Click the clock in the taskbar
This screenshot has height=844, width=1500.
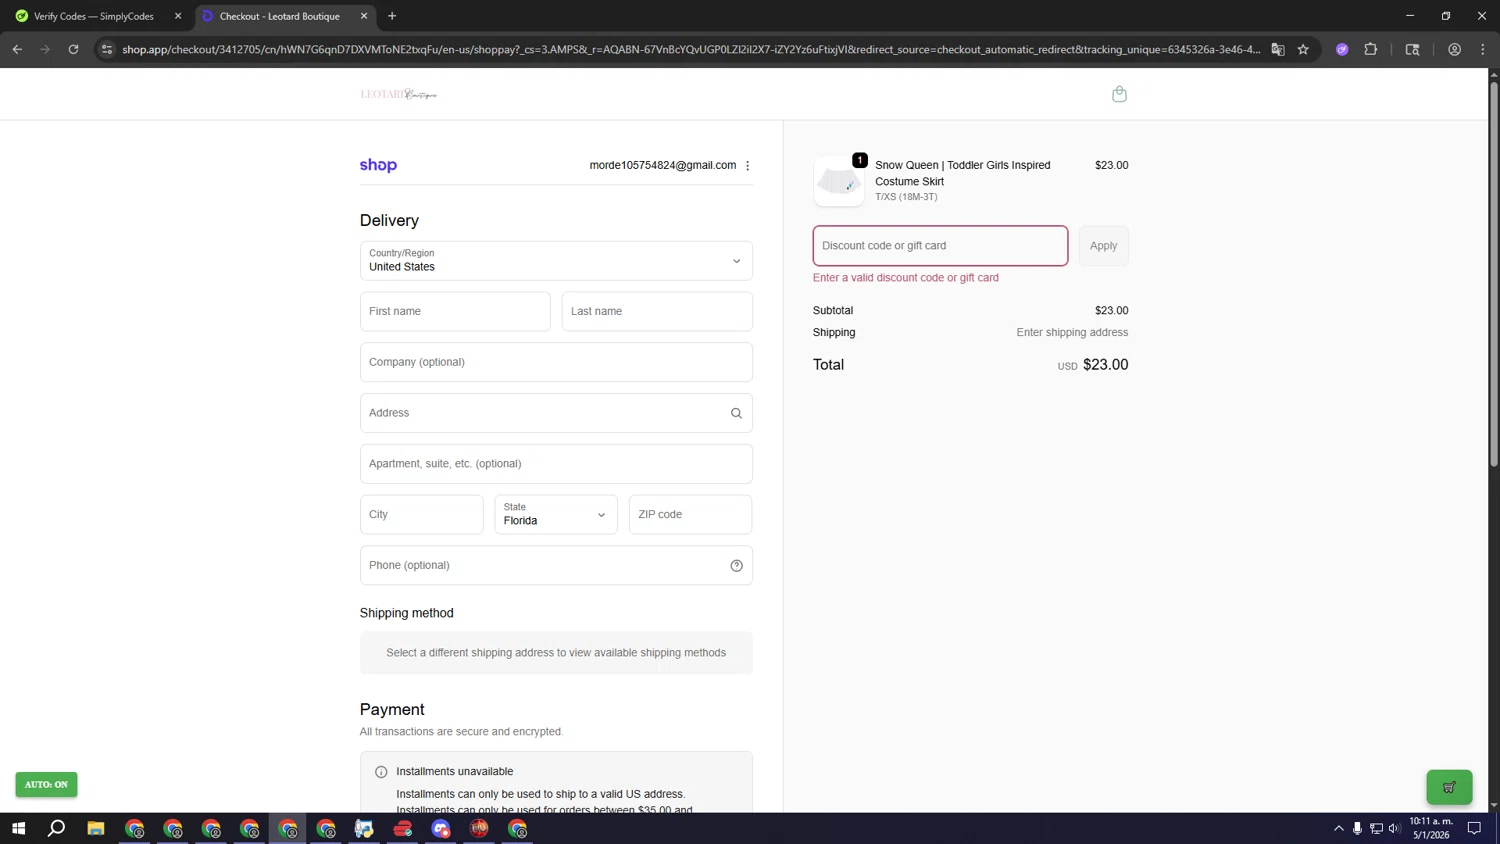[1431, 828]
